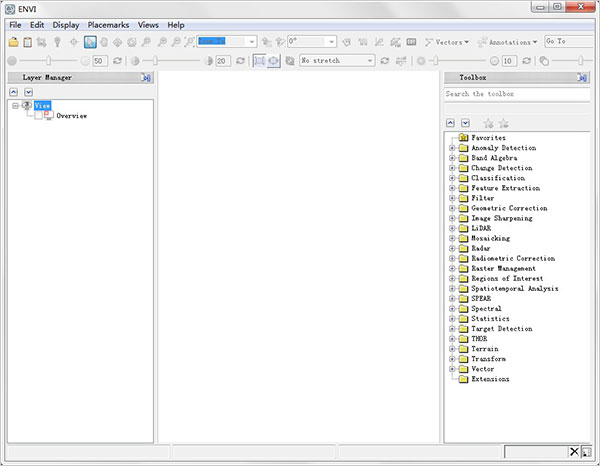Open the Zoom To dropdown
This screenshot has width=600, height=466.
coord(252,42)
